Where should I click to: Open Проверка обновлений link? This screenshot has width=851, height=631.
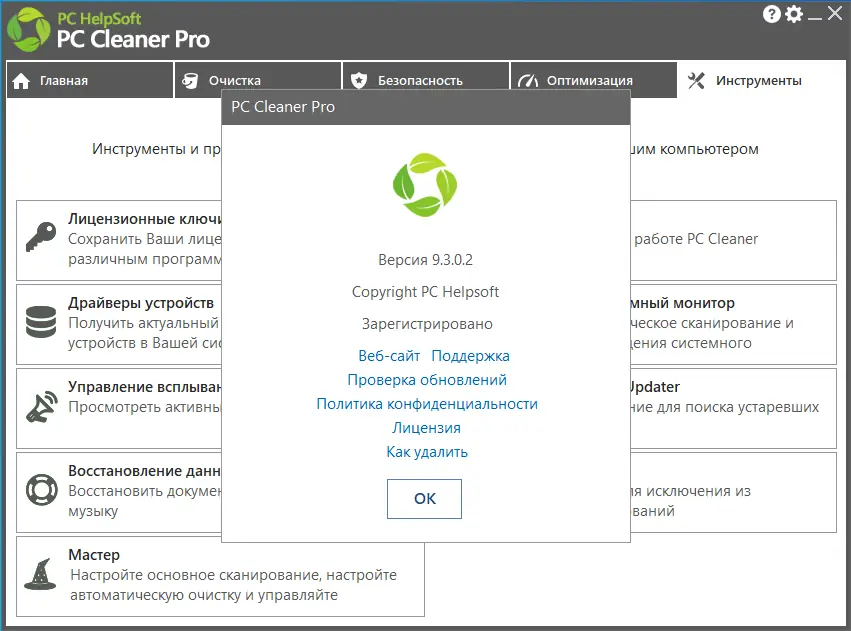(x=425, y=380)
